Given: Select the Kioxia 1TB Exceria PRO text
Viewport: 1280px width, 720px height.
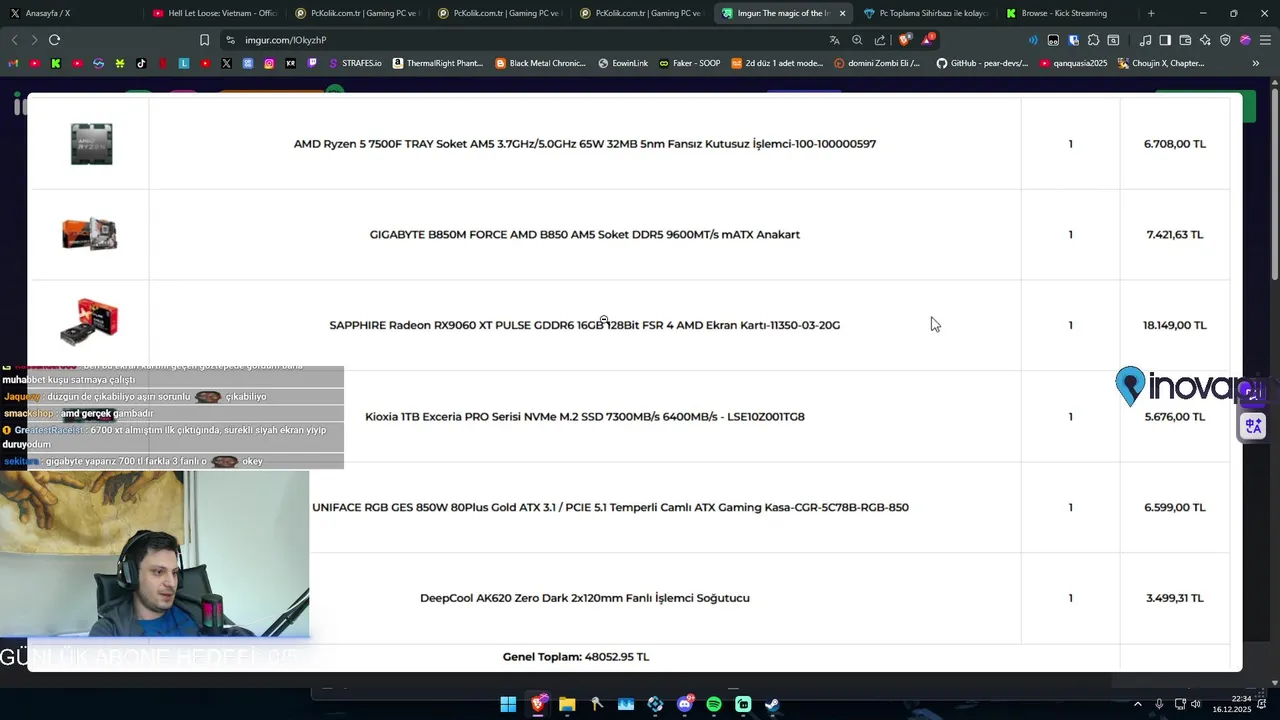Looking at the screenshot, I should pos(584,416).
